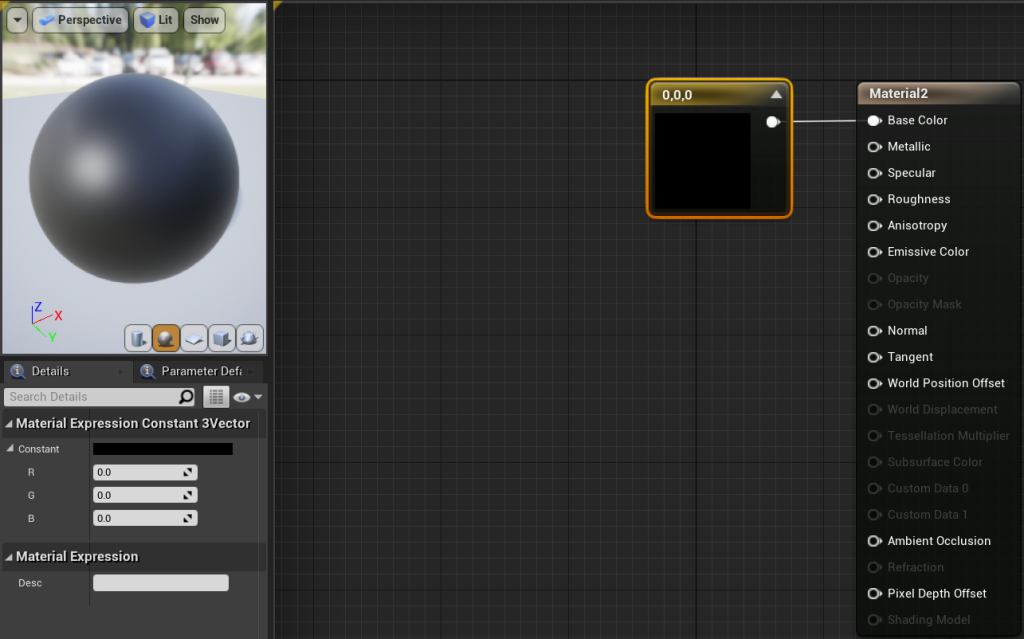Click the Show viewport button

click(x=204, y=20)
